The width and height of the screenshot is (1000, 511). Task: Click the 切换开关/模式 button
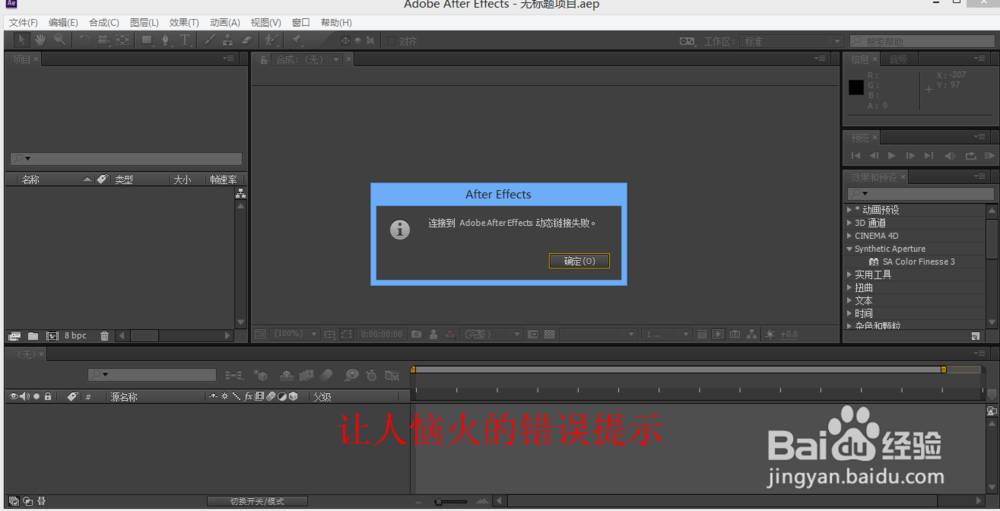coord(257,501)
